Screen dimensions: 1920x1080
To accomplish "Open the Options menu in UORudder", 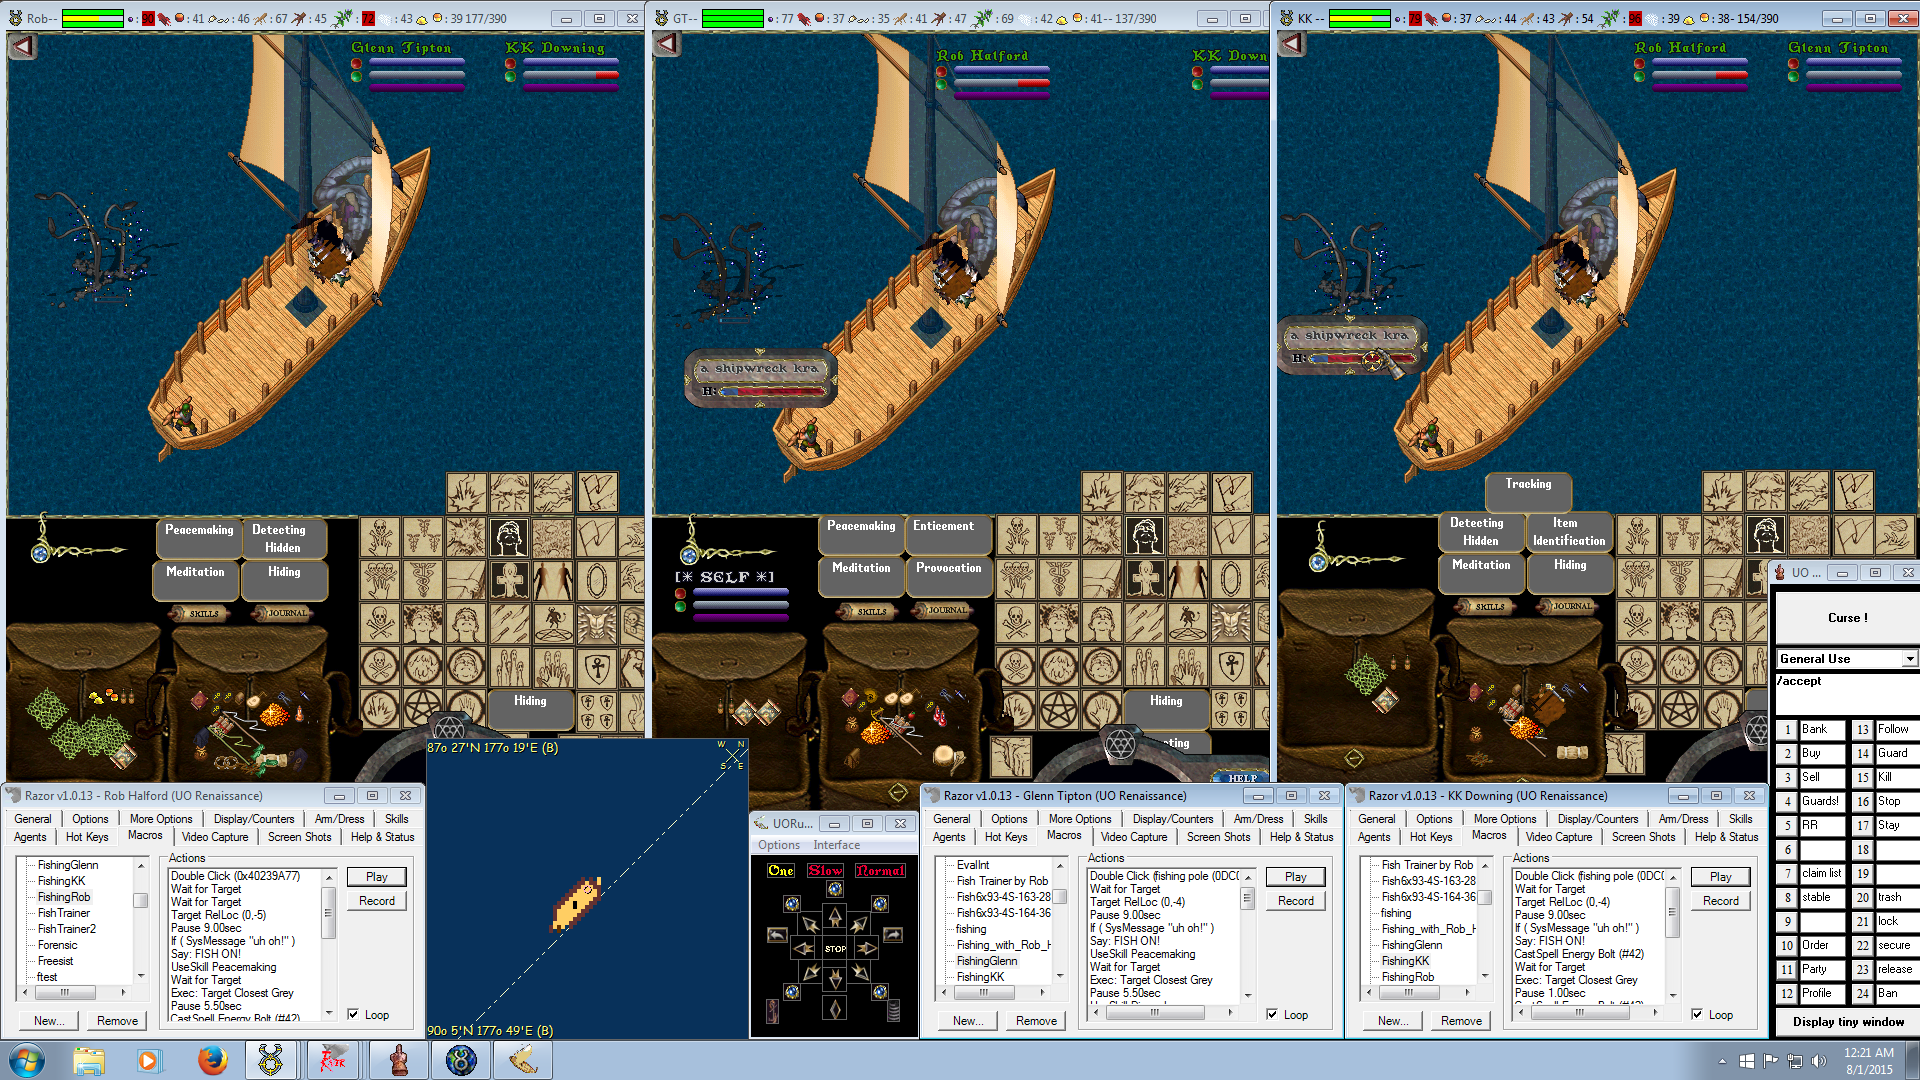I will pos(779,845).
